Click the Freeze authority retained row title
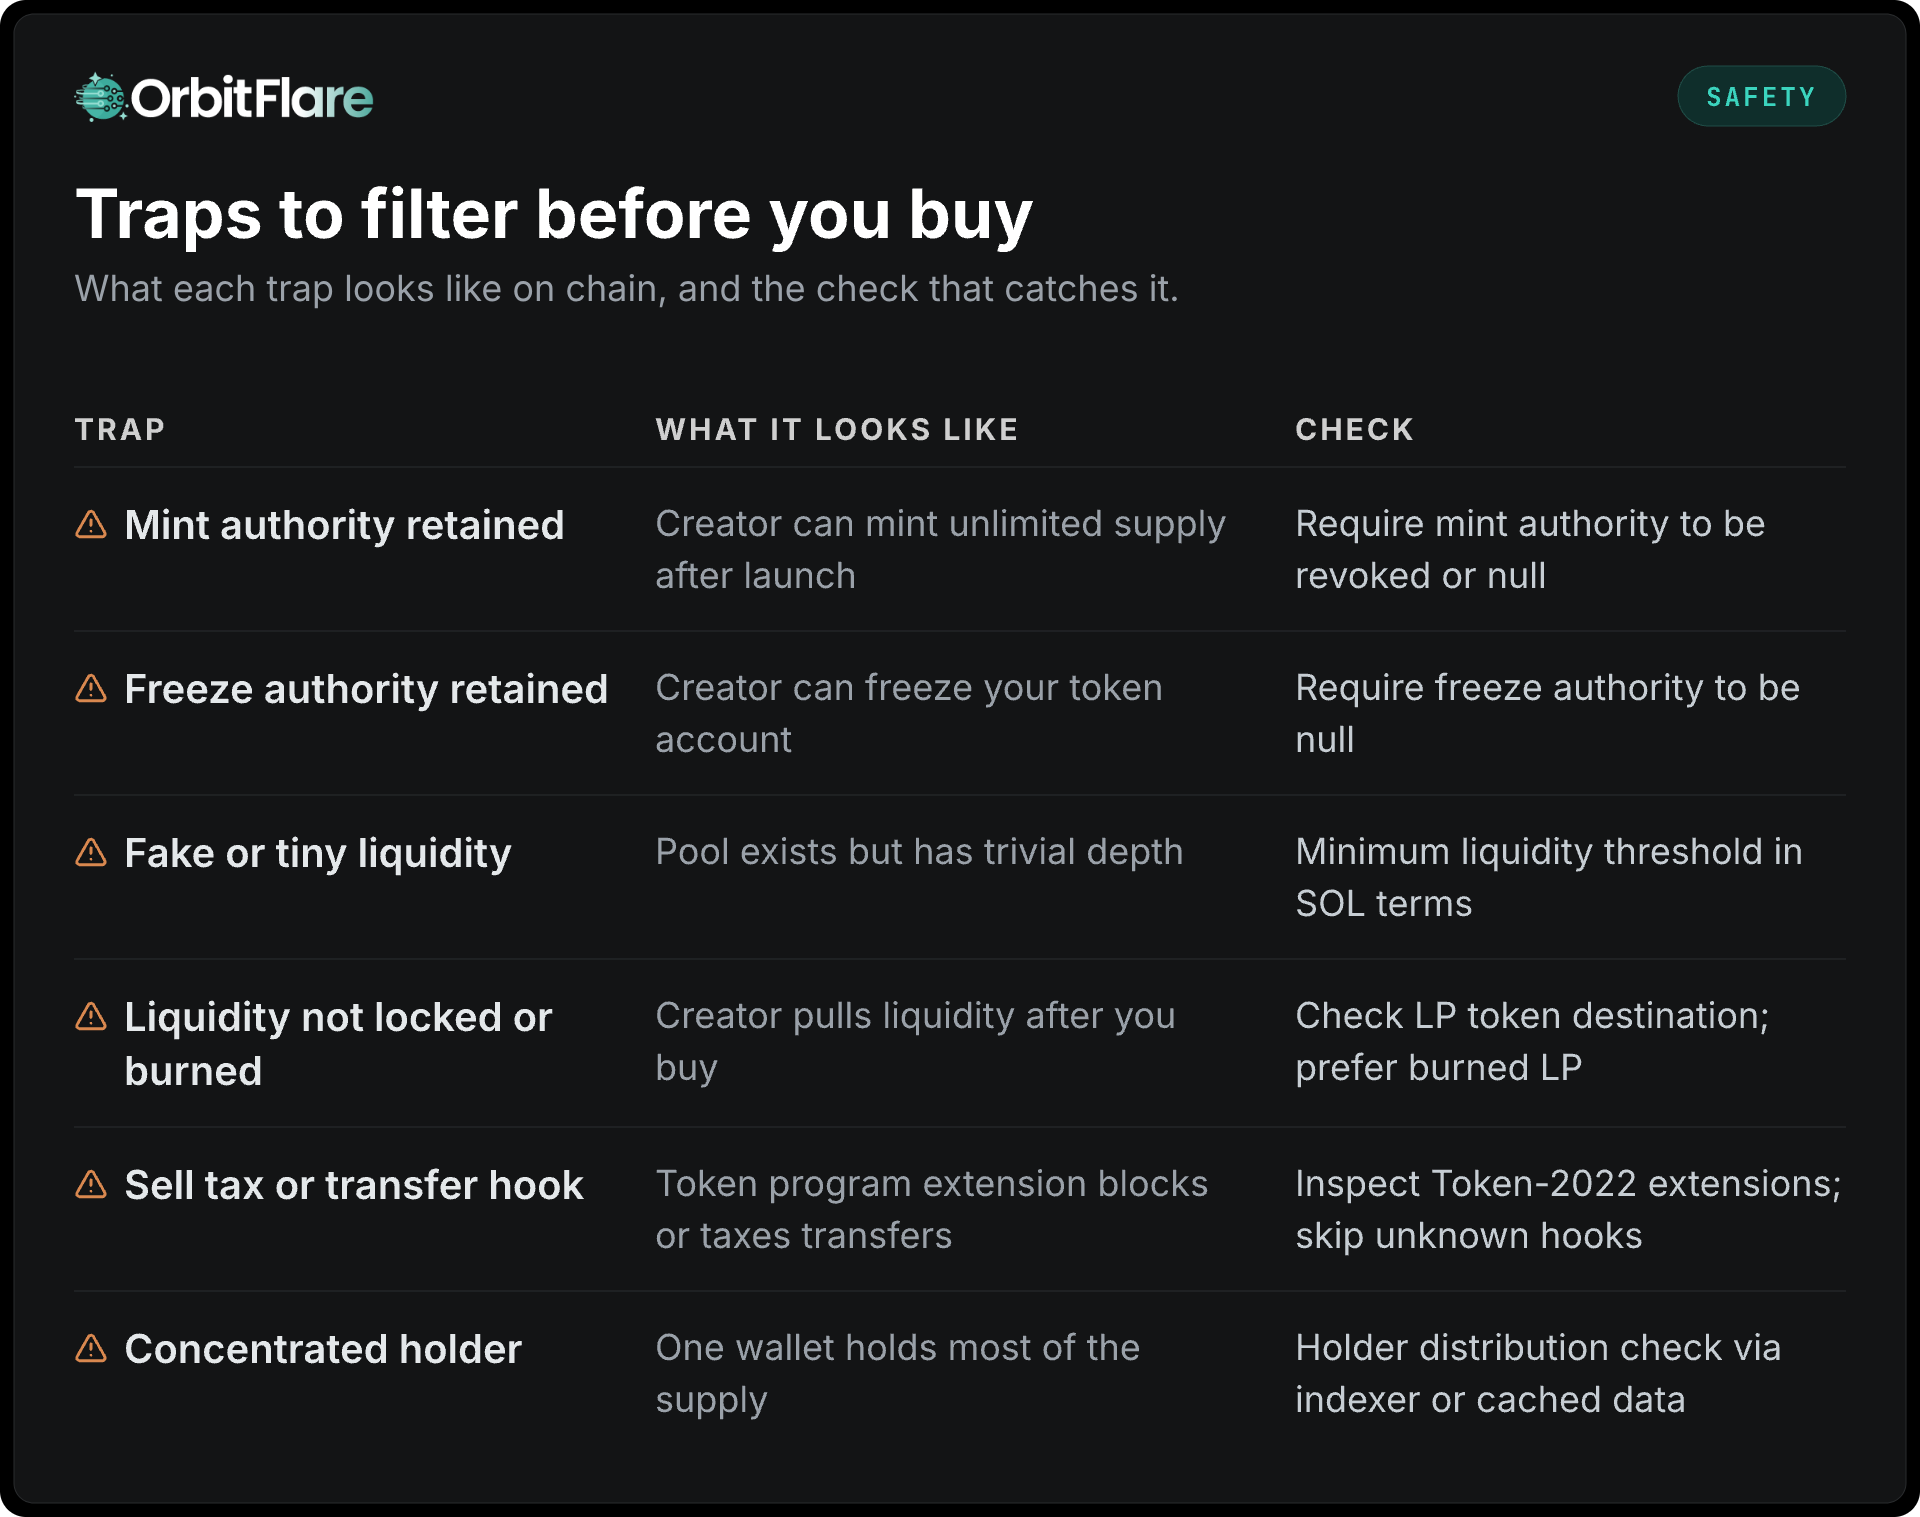This screenshot has height=1517, width=1920. pos(366,689)
